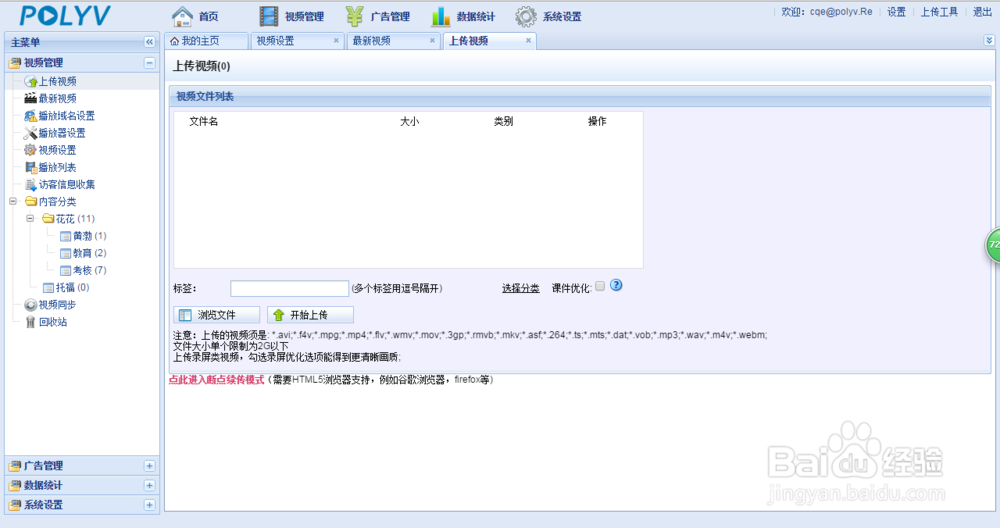Viewport: 1000px width, 528px height.
Task: Open 视频同步 sidebar icon
Action: 31,305
